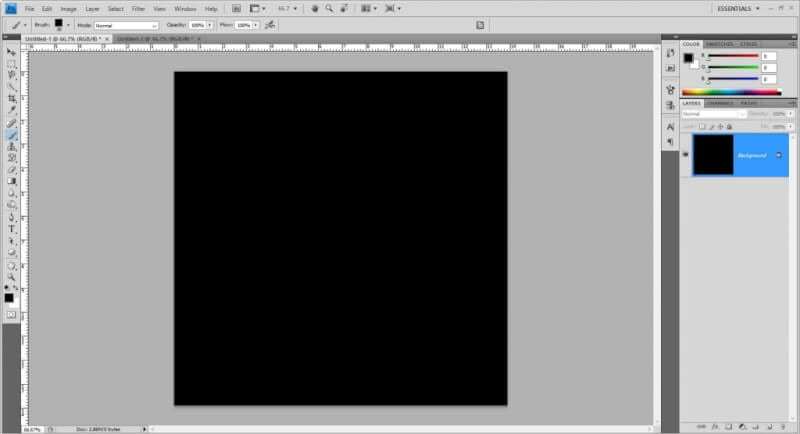Select the Healing Brush tool
This screenshot has height=434, width=800.
click(x=11, y=123)
